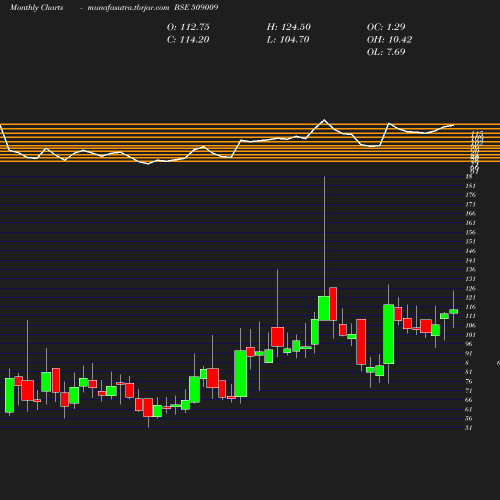
Task: Click the 101 price axis label
Action: (x=470, y=335)
